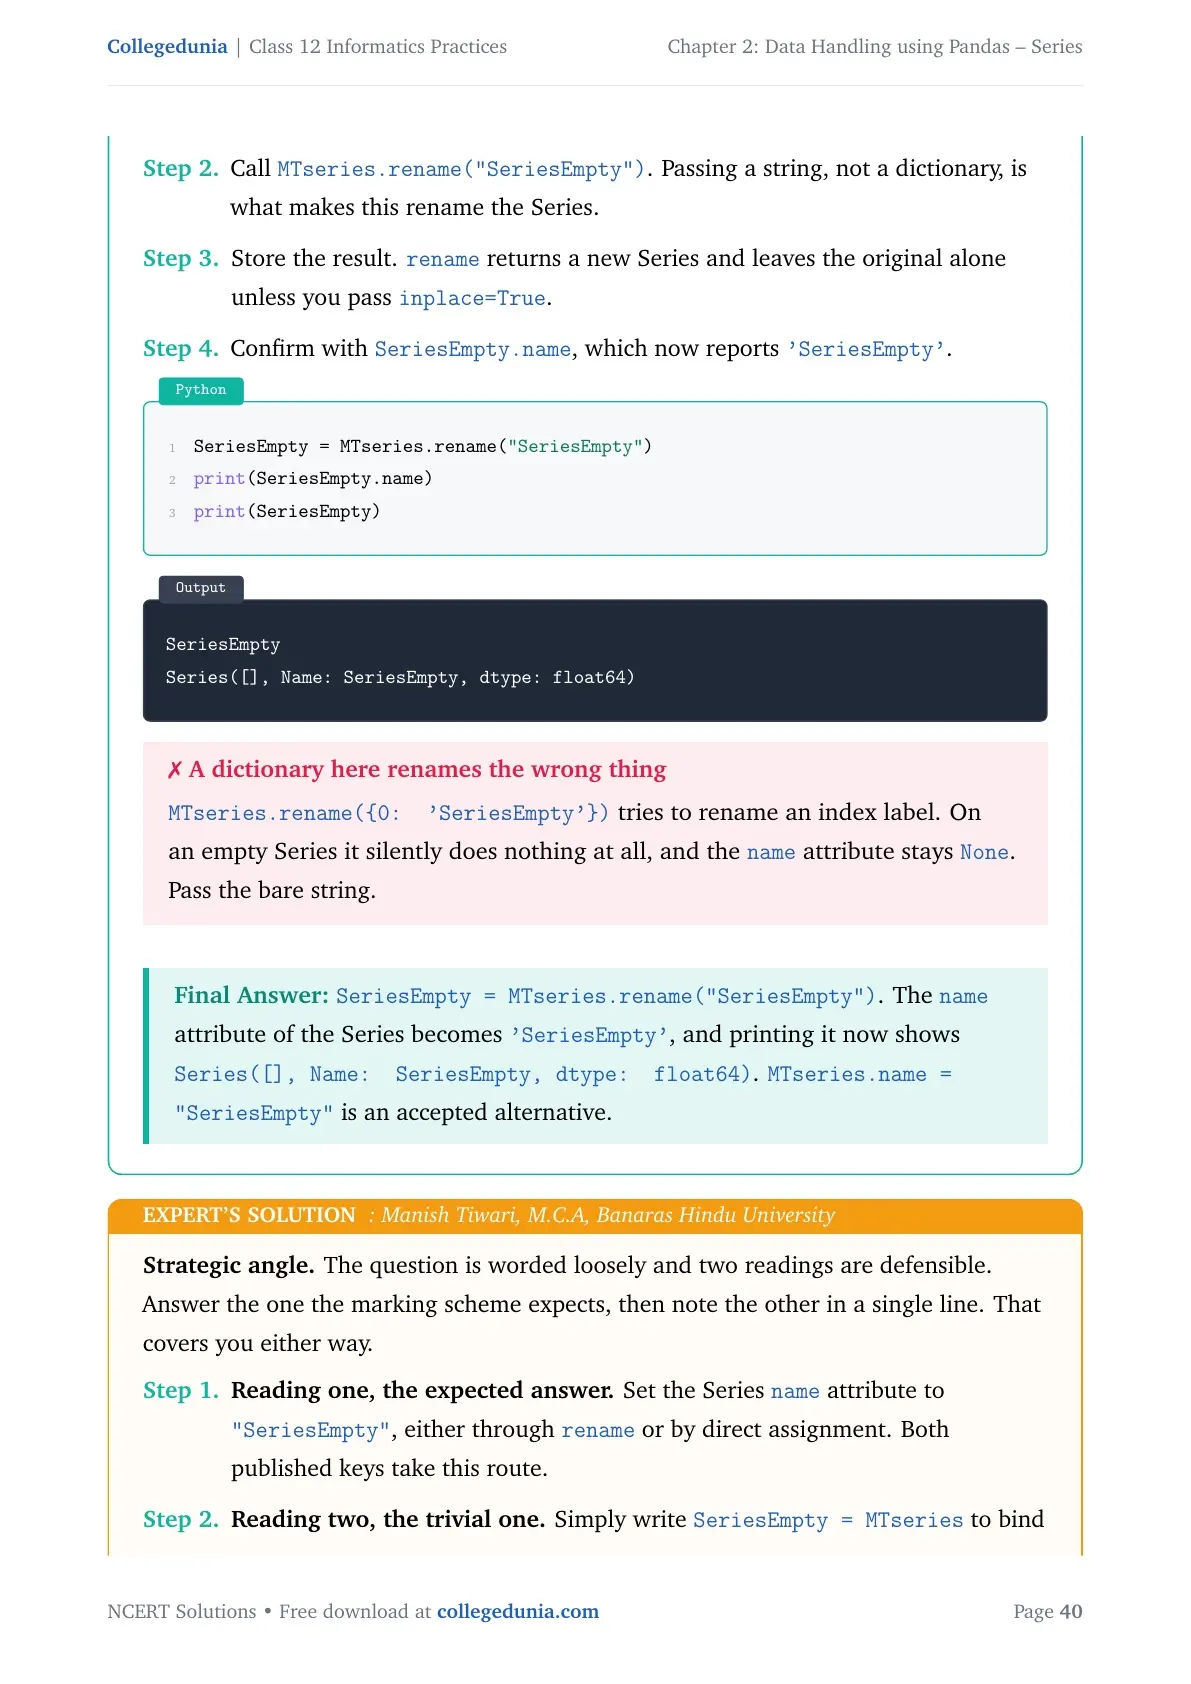Select the Output block label

click(x=201, y=588)
